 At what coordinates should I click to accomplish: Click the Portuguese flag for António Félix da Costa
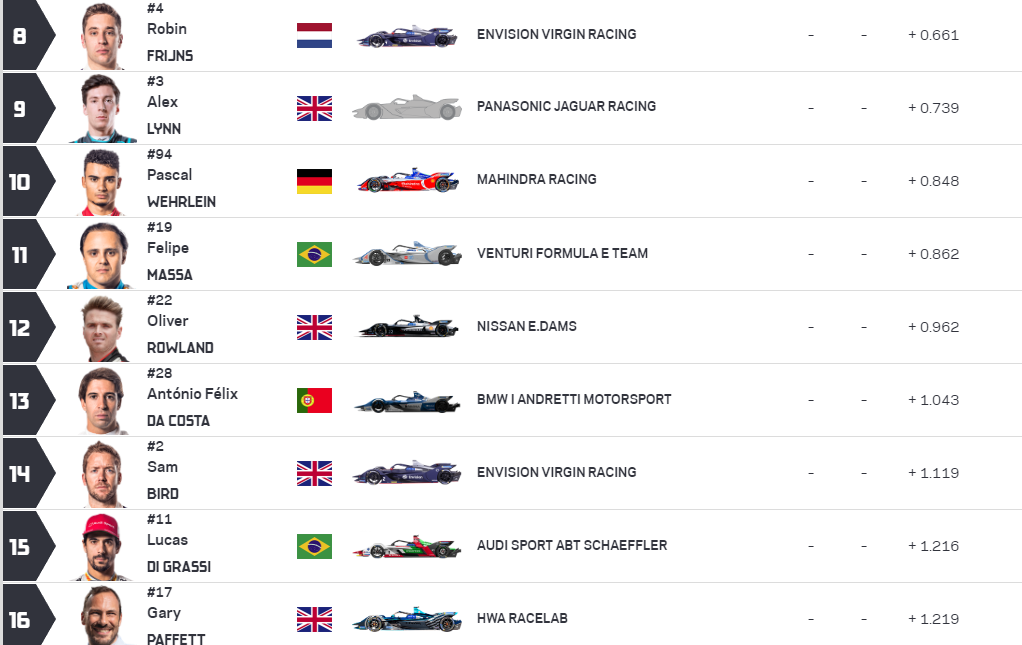coord(314,400)
